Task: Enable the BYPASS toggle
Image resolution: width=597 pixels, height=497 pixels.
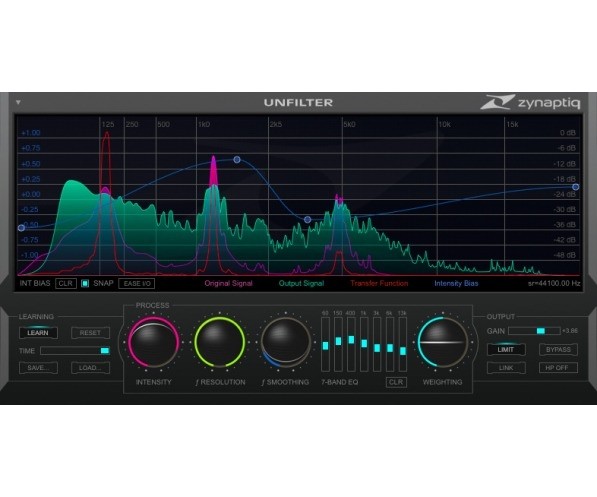Action: [558, 350]
